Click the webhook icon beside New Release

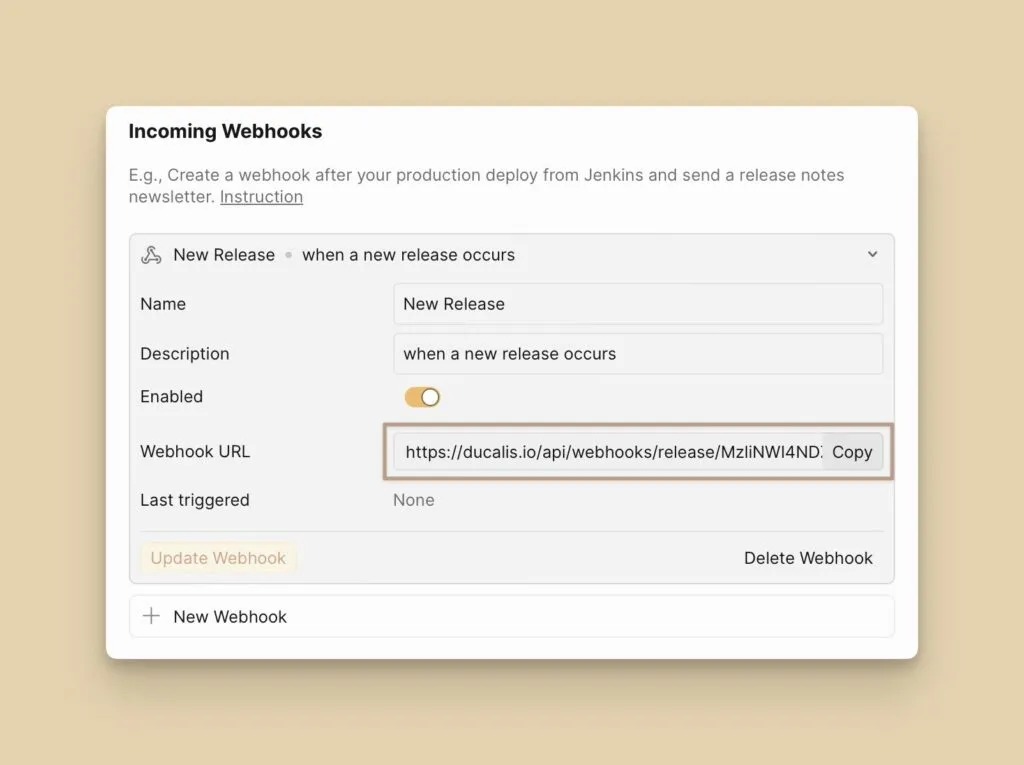coord(151,255)
